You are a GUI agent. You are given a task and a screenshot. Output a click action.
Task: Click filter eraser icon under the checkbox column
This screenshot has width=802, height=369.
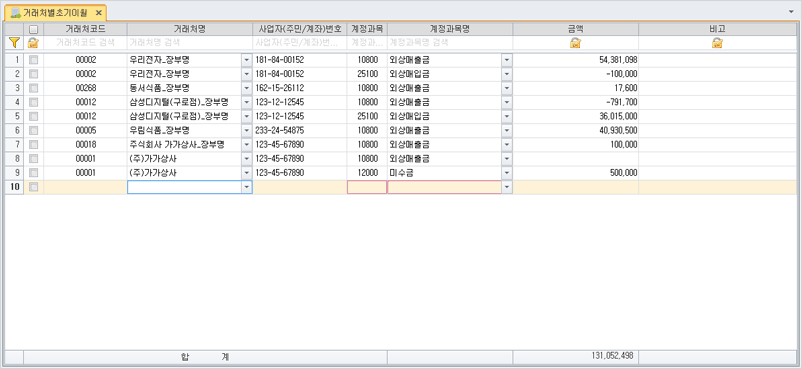pos(33,42)
